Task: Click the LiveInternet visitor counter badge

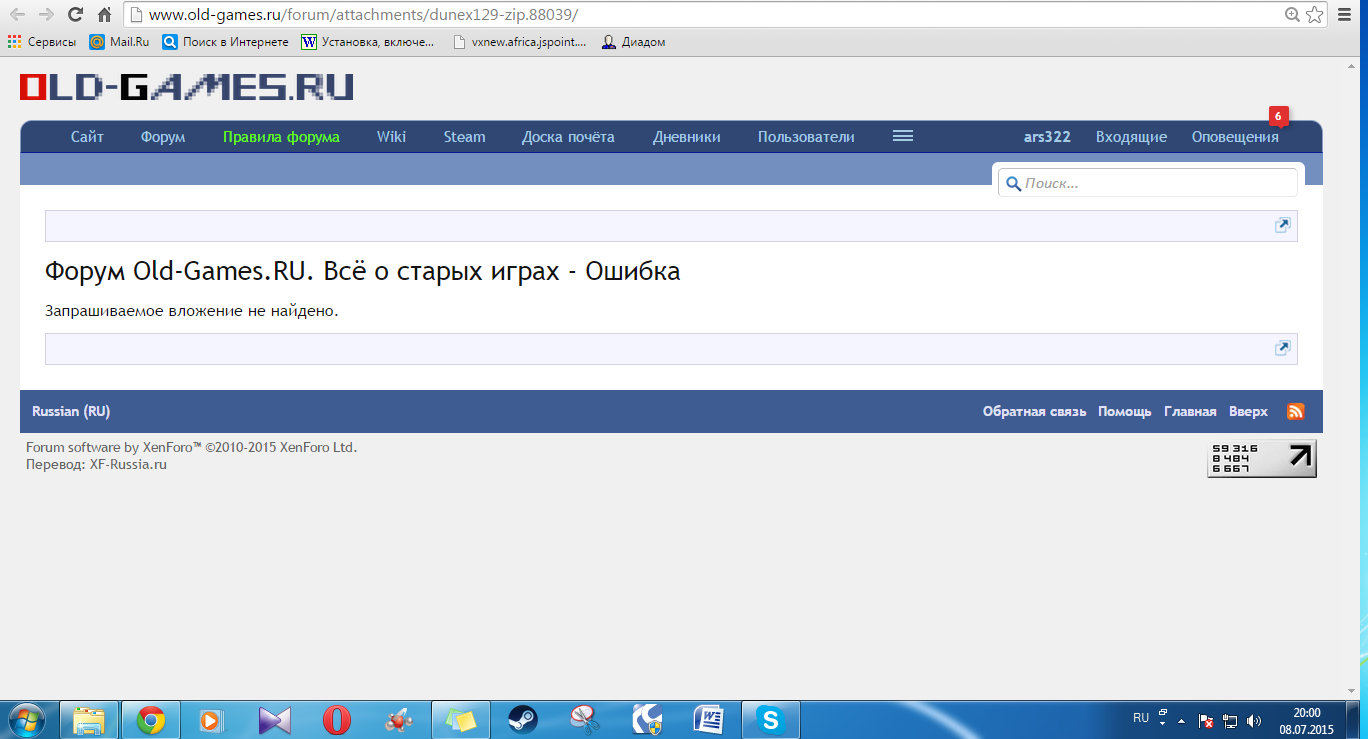Action: (x=1261, y=458)
